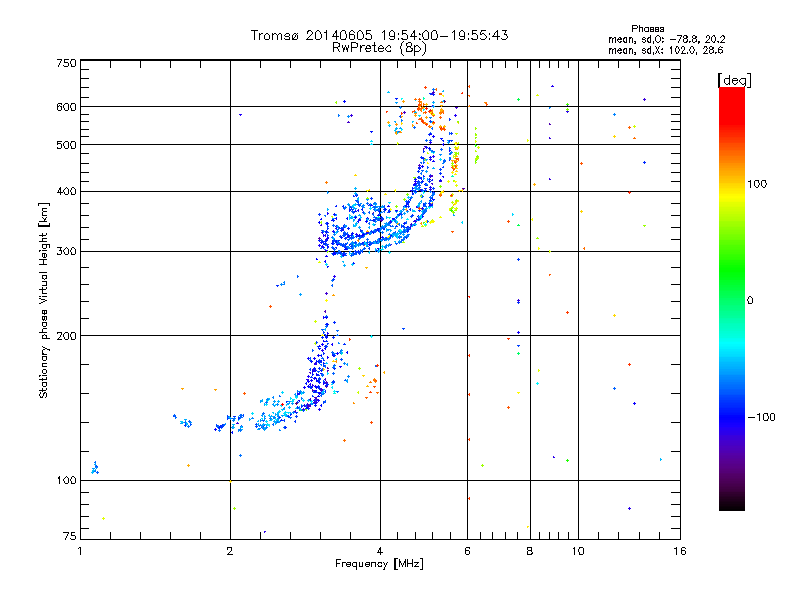Click the title "Tromsø 20140605 19:54:00-19:55:43"
This screenshot has width=800, height=600.
click(379, 35)
